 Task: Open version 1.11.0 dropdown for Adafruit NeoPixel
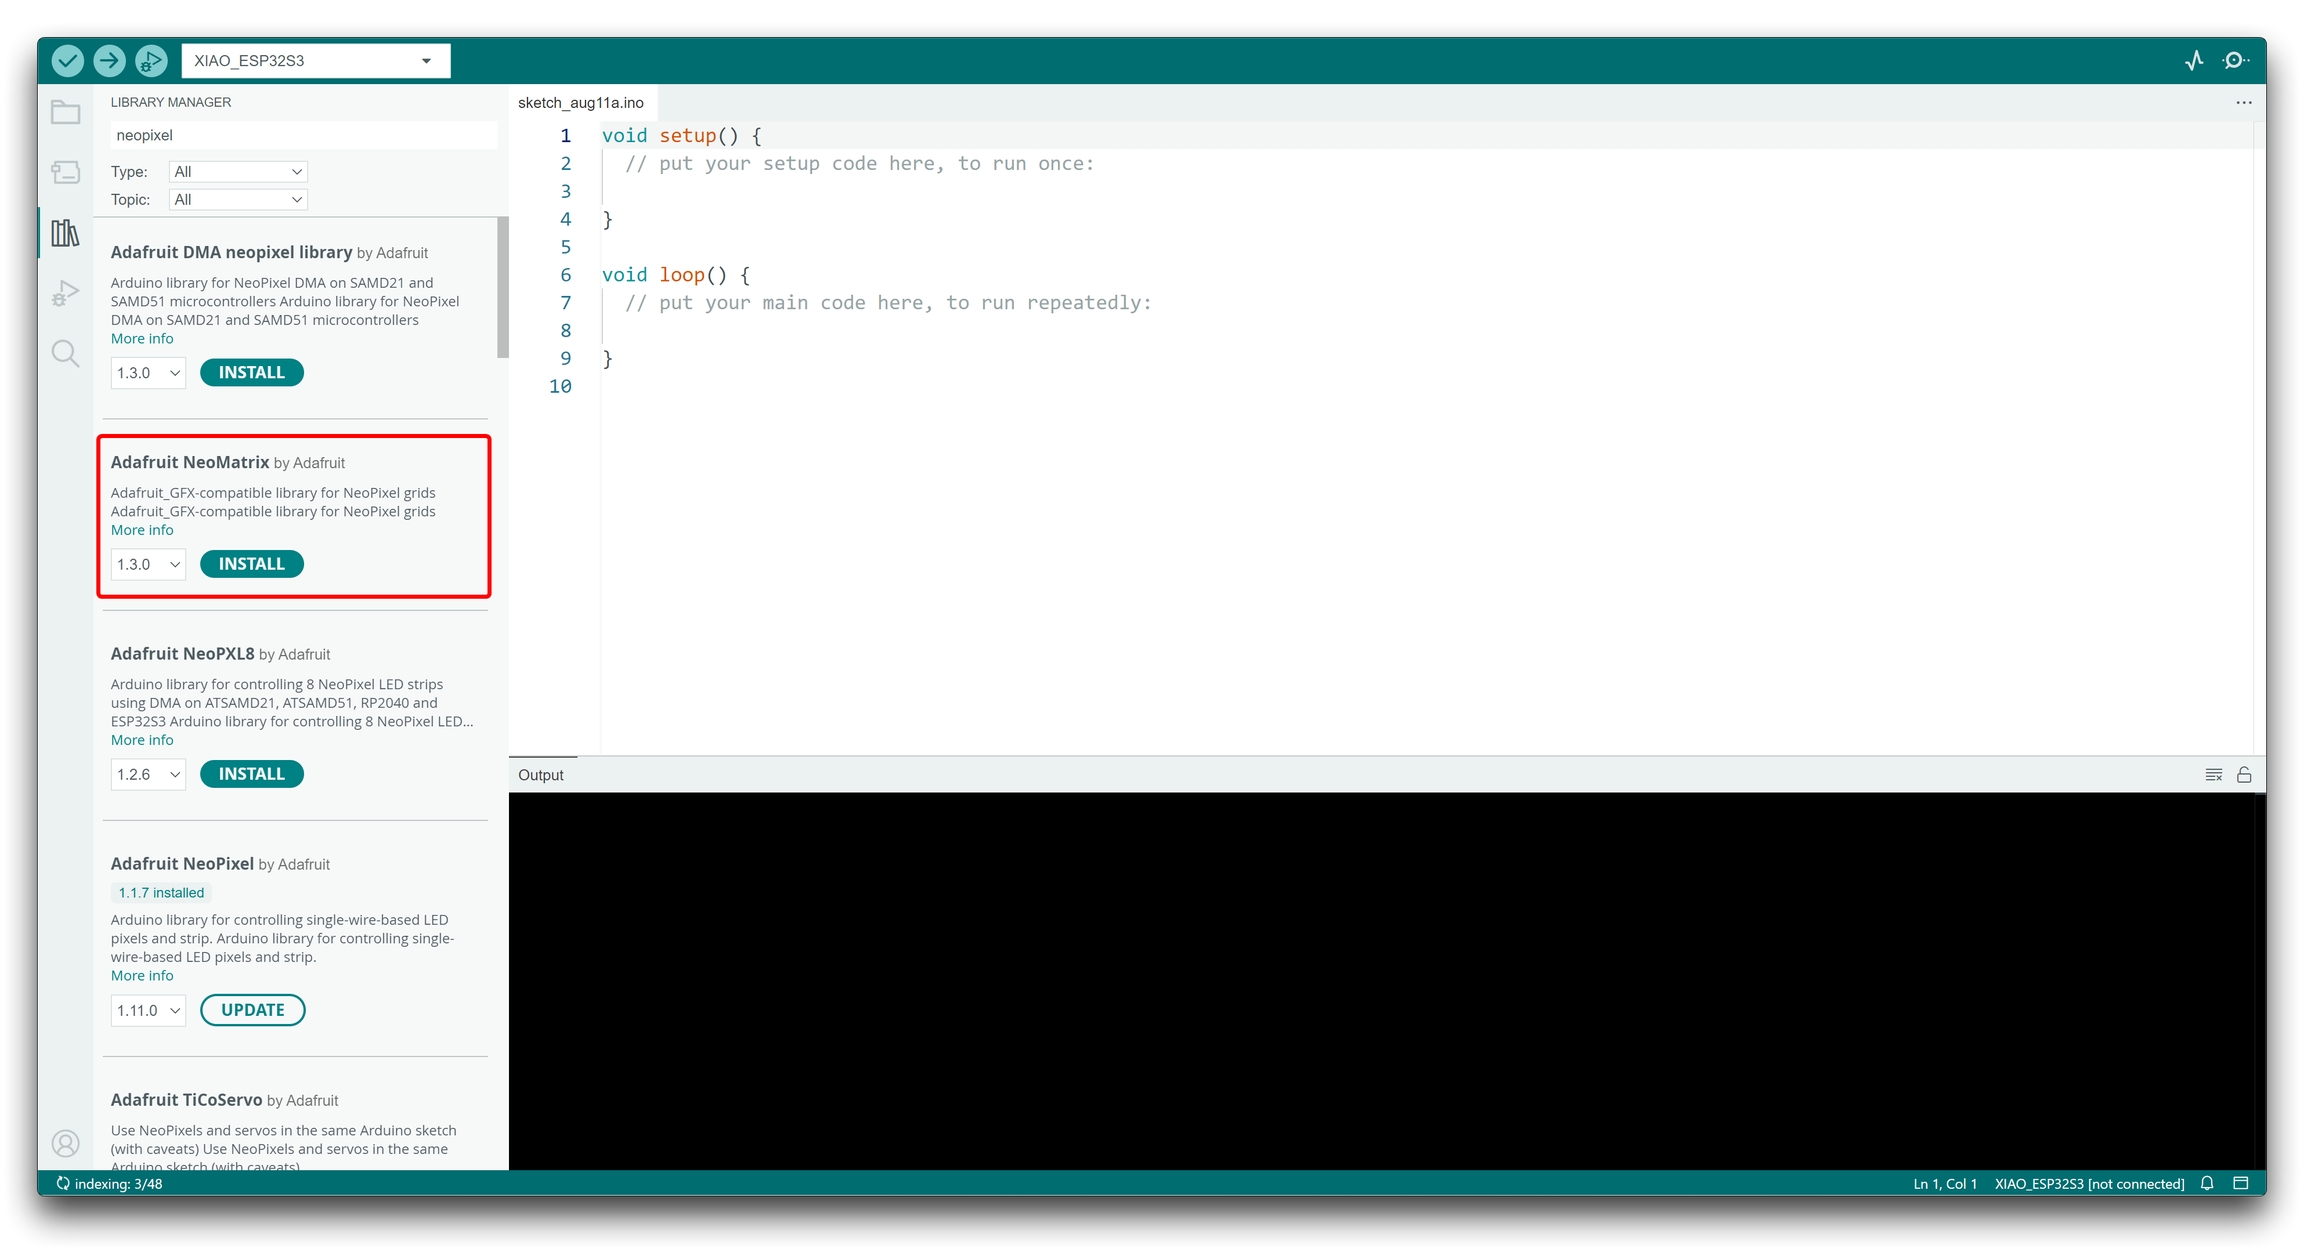coord(148,1011)
